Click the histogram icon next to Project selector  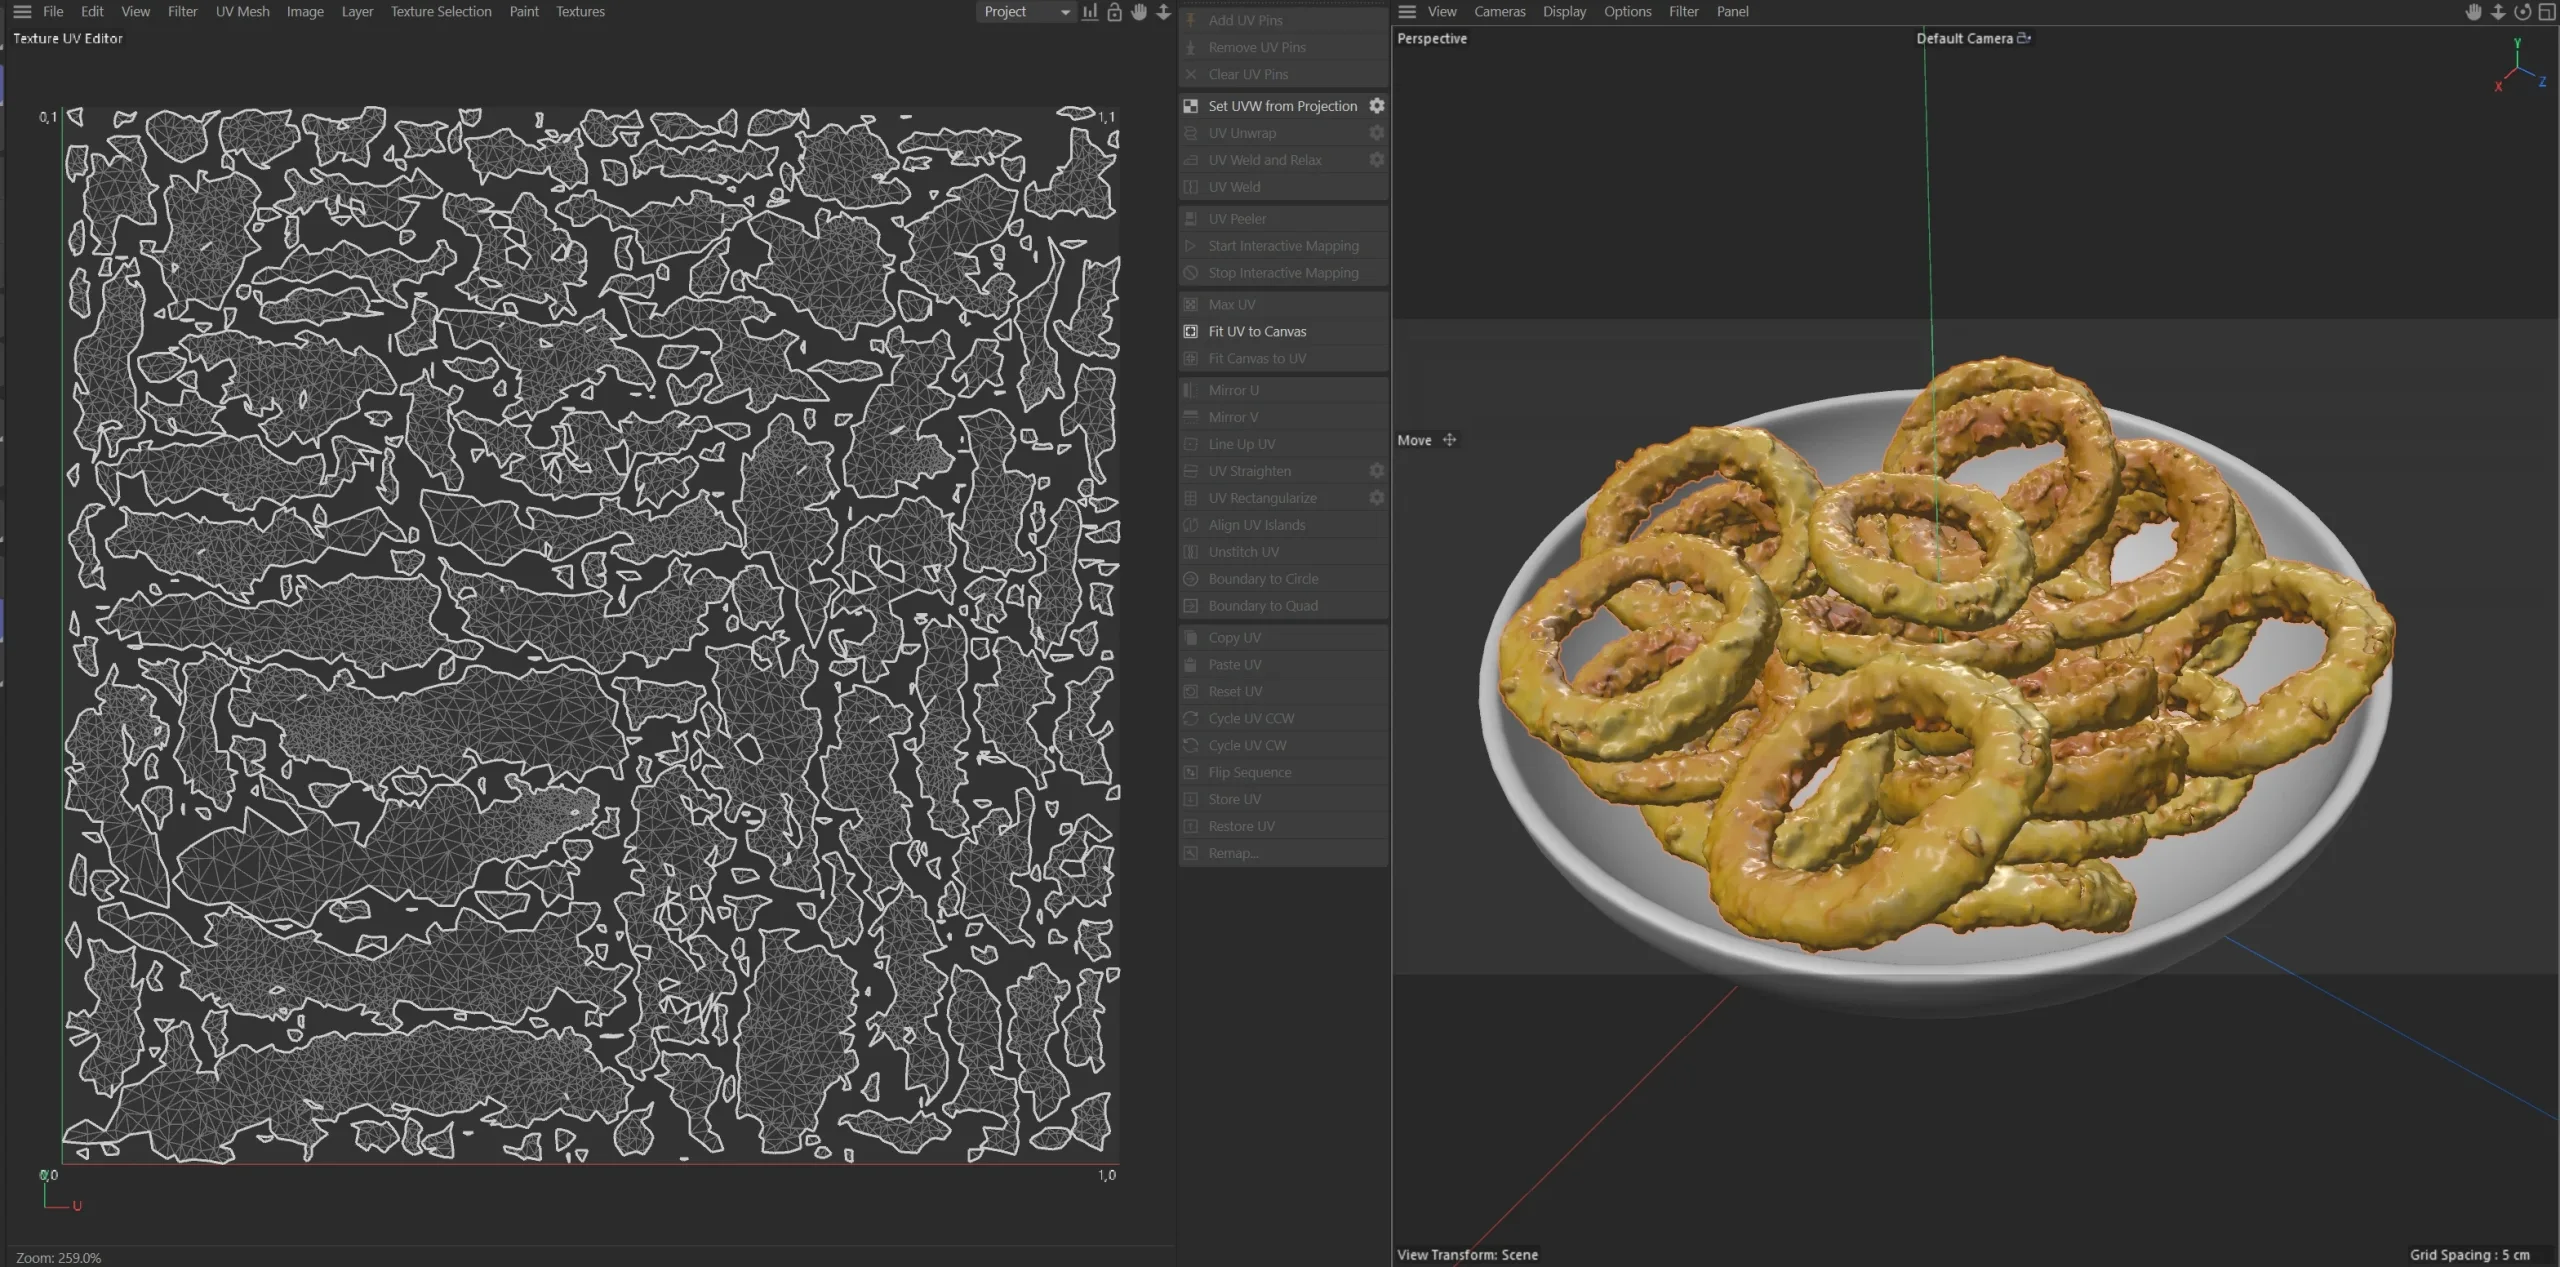point(1088,11)
